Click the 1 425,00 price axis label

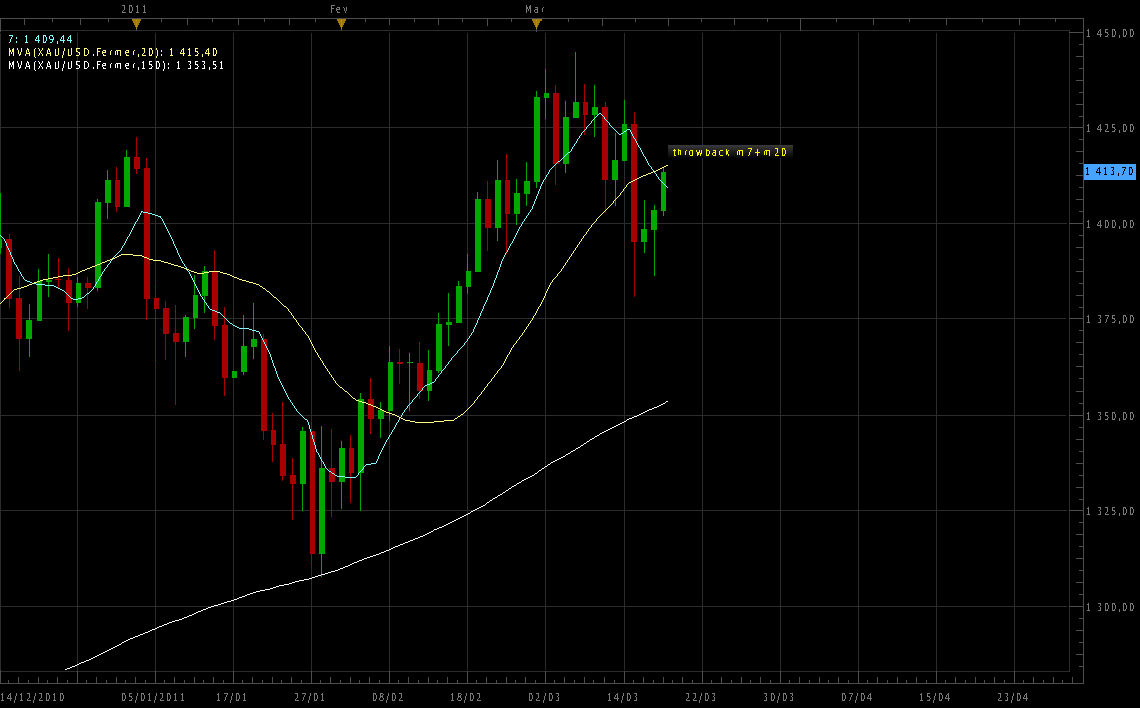[x=1112, y=128]
